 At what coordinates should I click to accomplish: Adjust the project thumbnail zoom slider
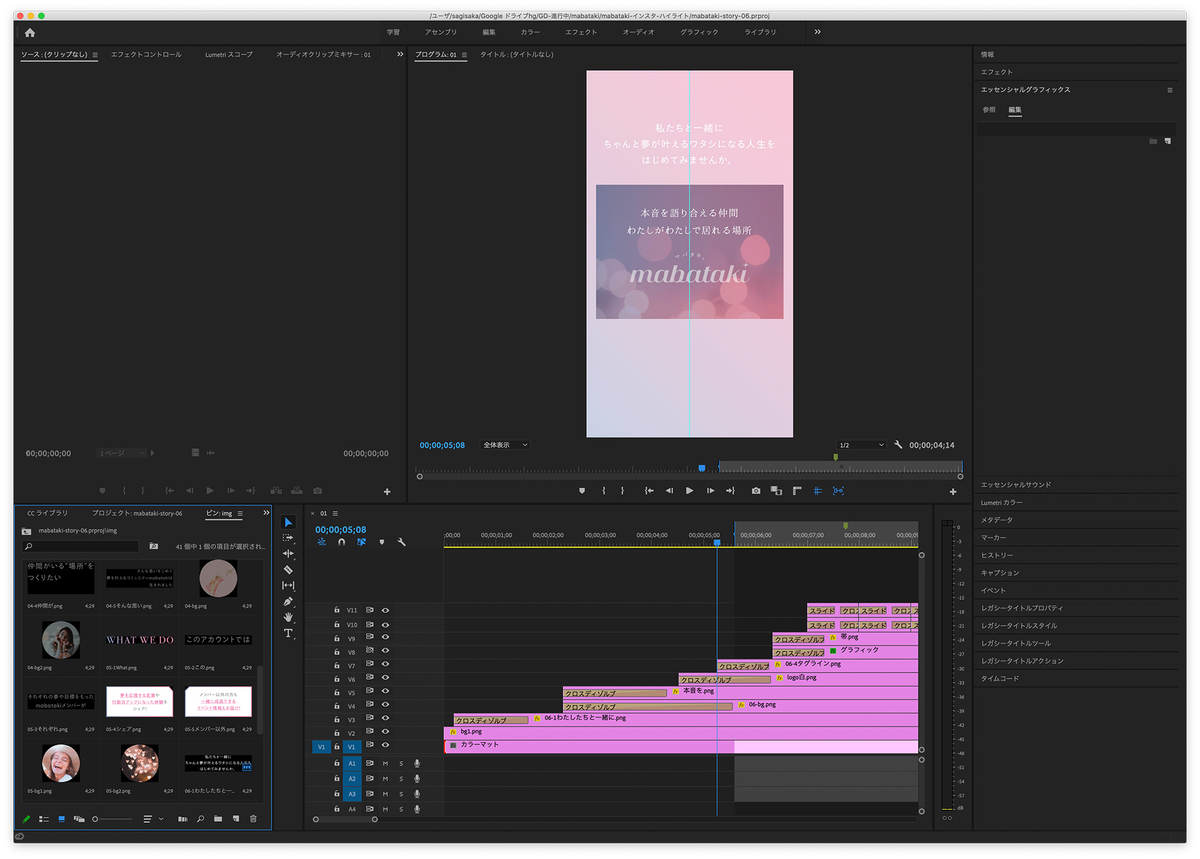pyautogui.click(x=112, y=819)
